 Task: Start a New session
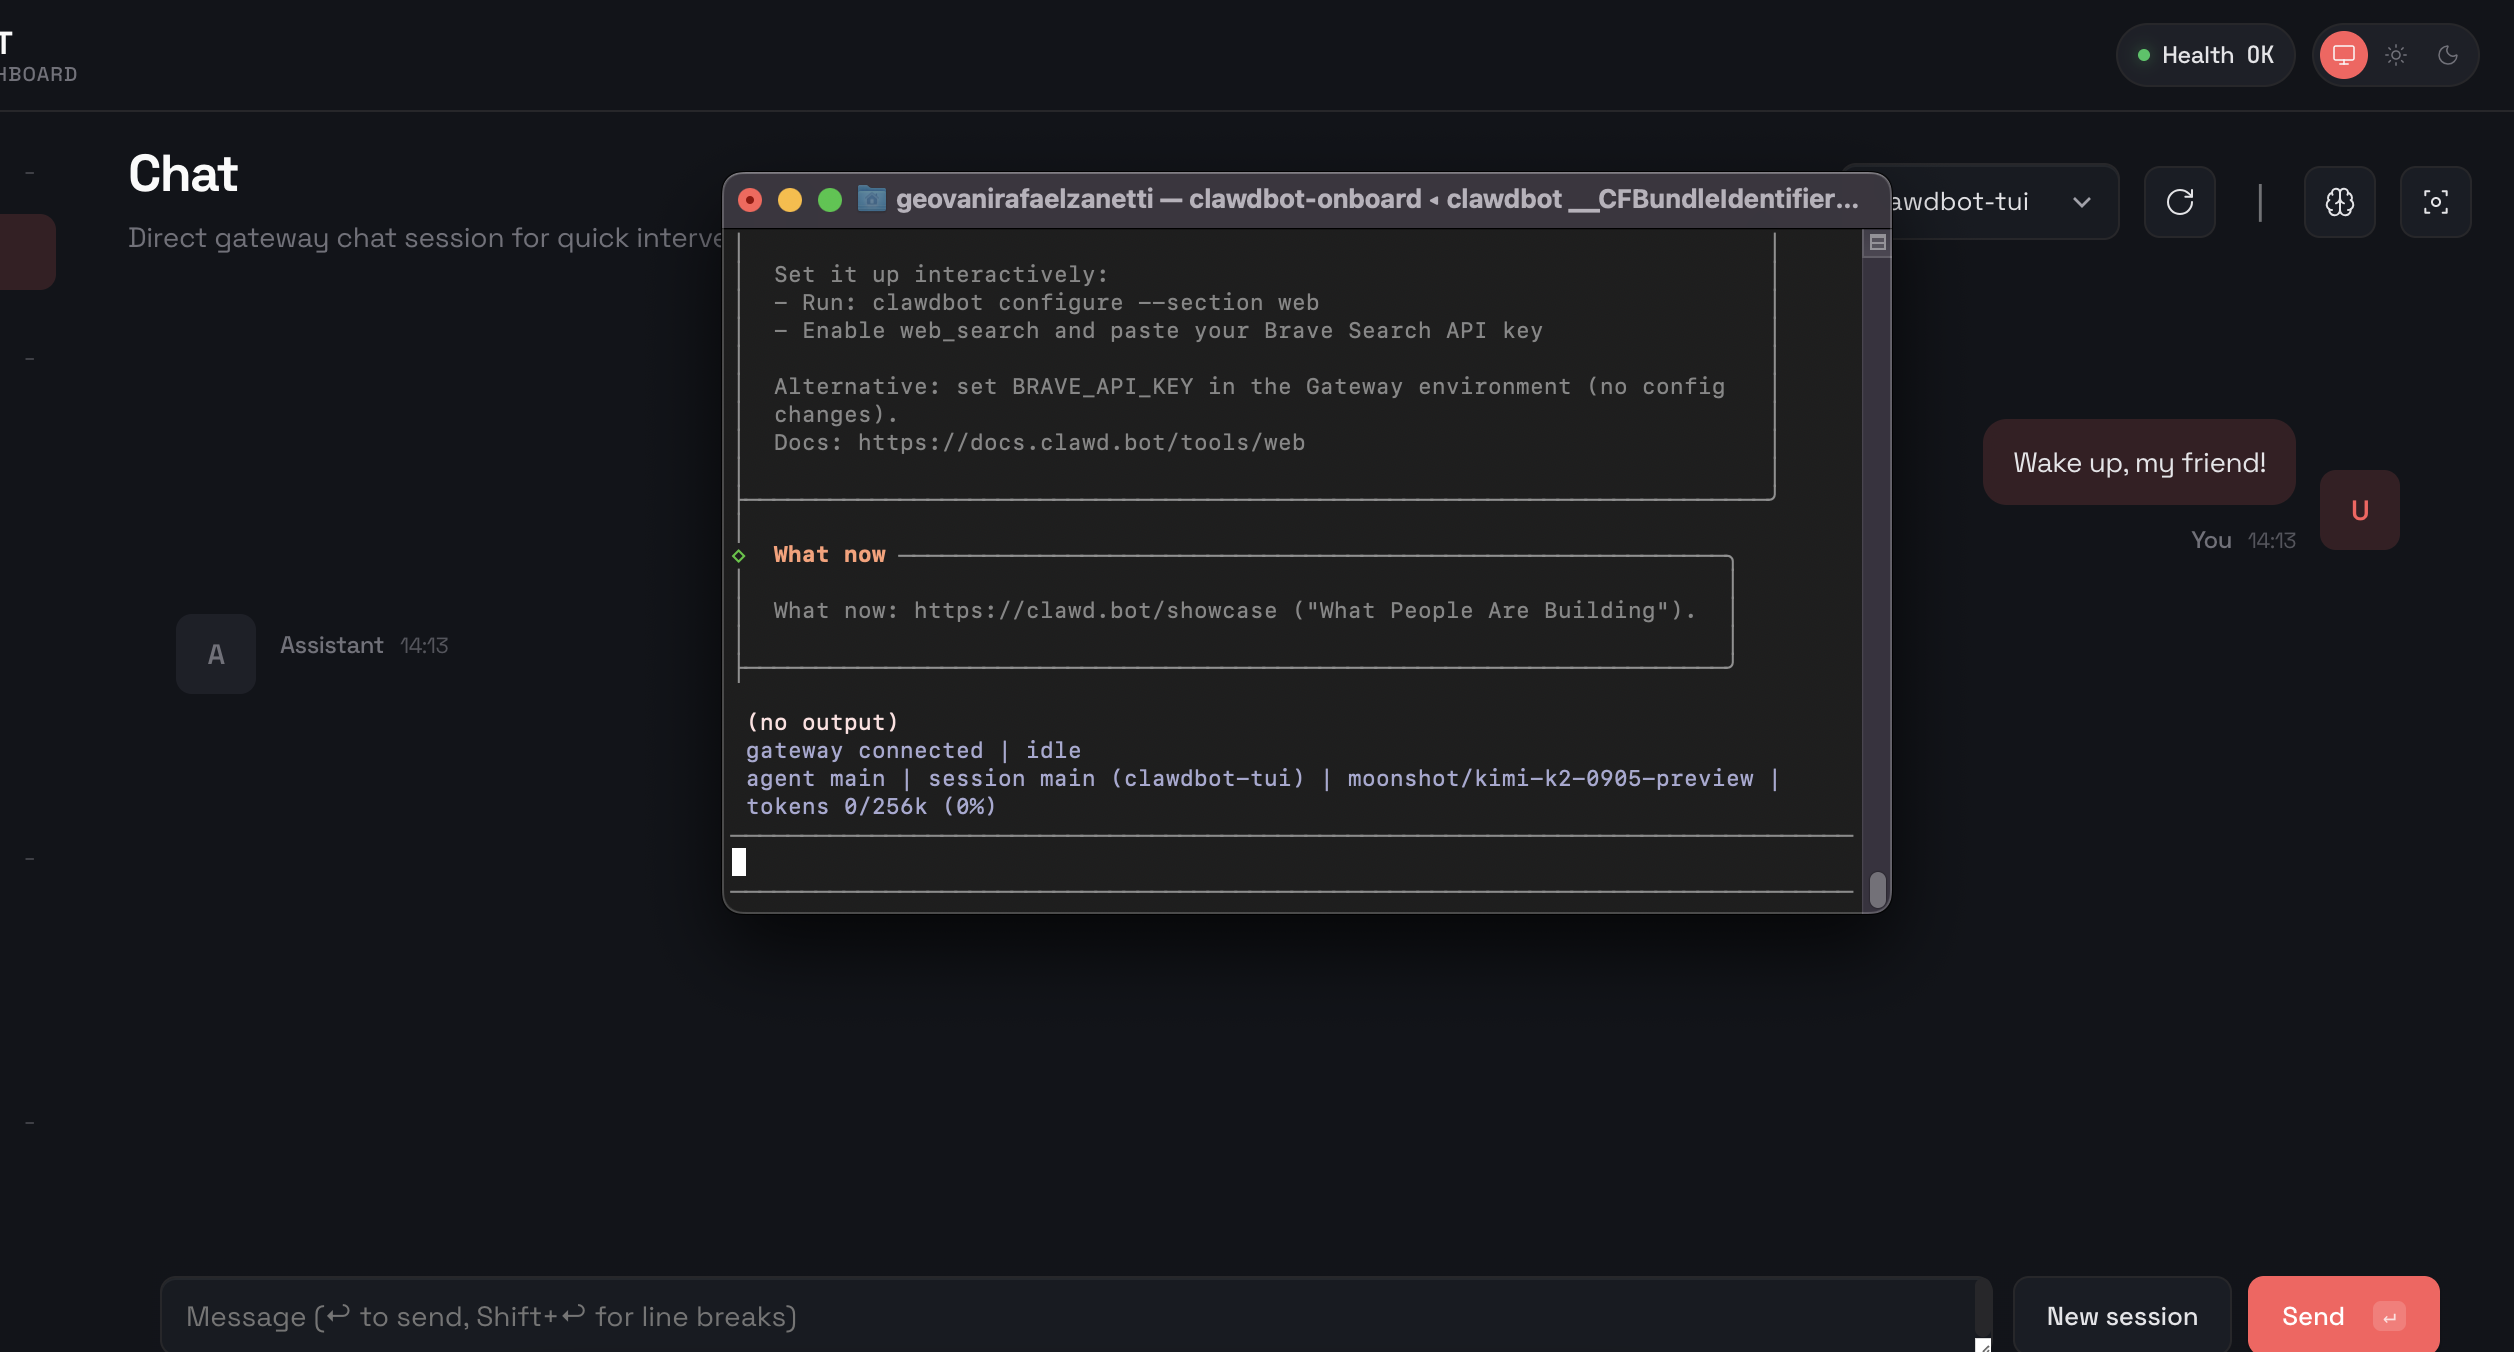pyautogui.click(x=2121, y=1316)
